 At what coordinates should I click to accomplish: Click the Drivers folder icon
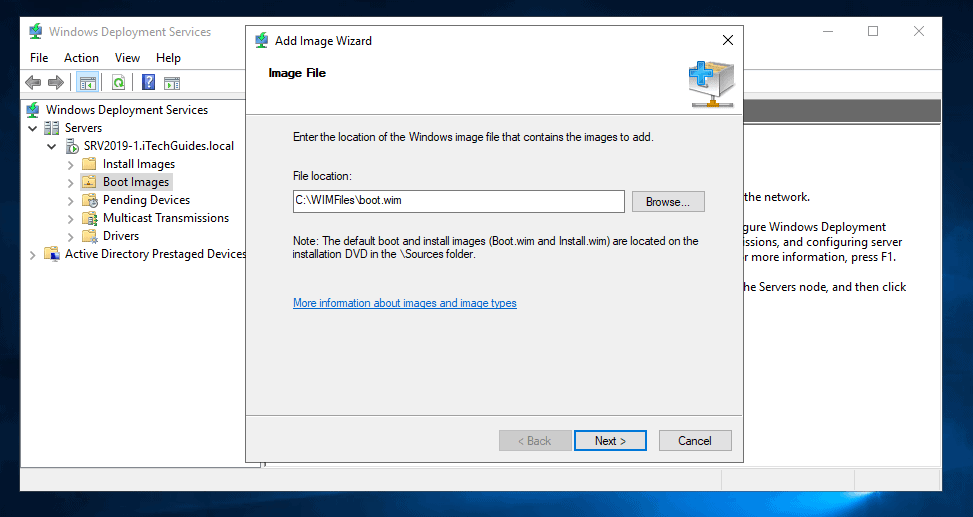[x=90, y=236]
